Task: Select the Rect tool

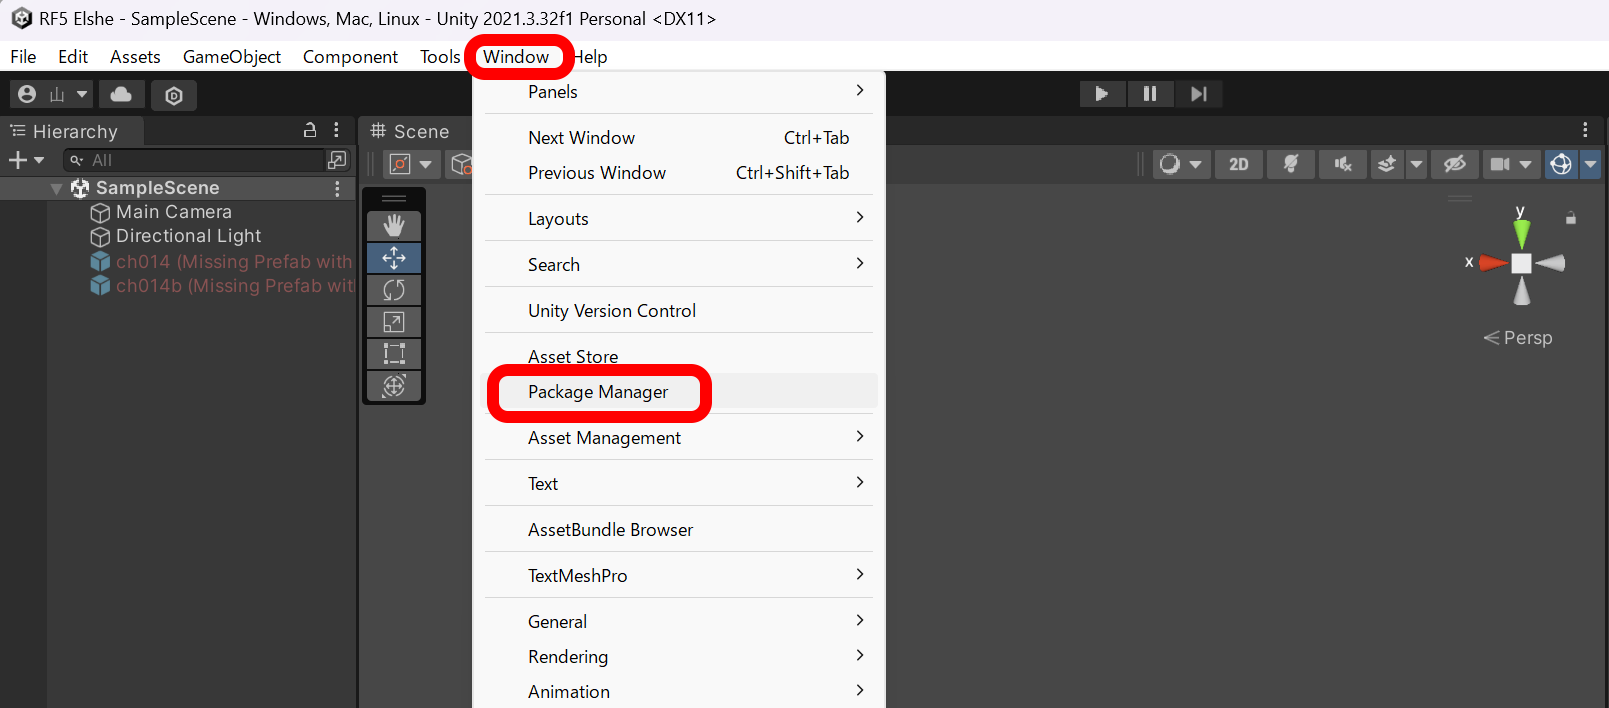Action: click(394, 354)
